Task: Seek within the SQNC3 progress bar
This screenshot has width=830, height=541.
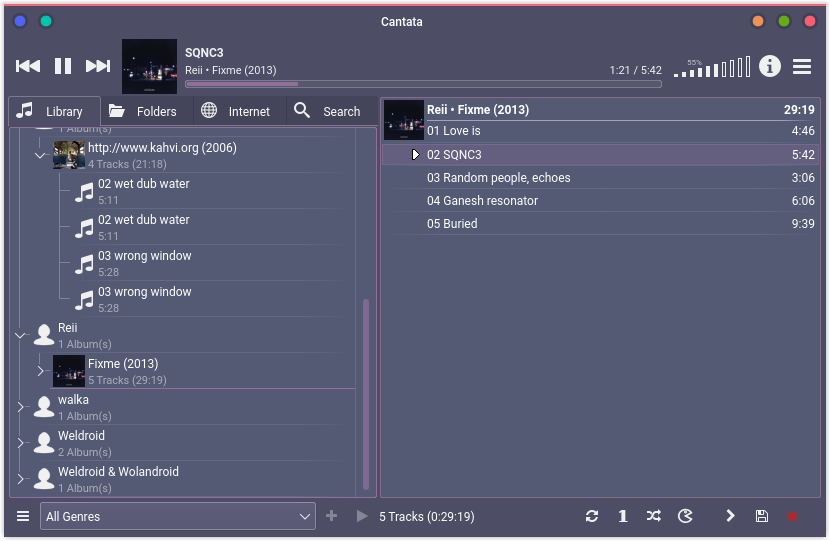Action: [x=423, y=84]
